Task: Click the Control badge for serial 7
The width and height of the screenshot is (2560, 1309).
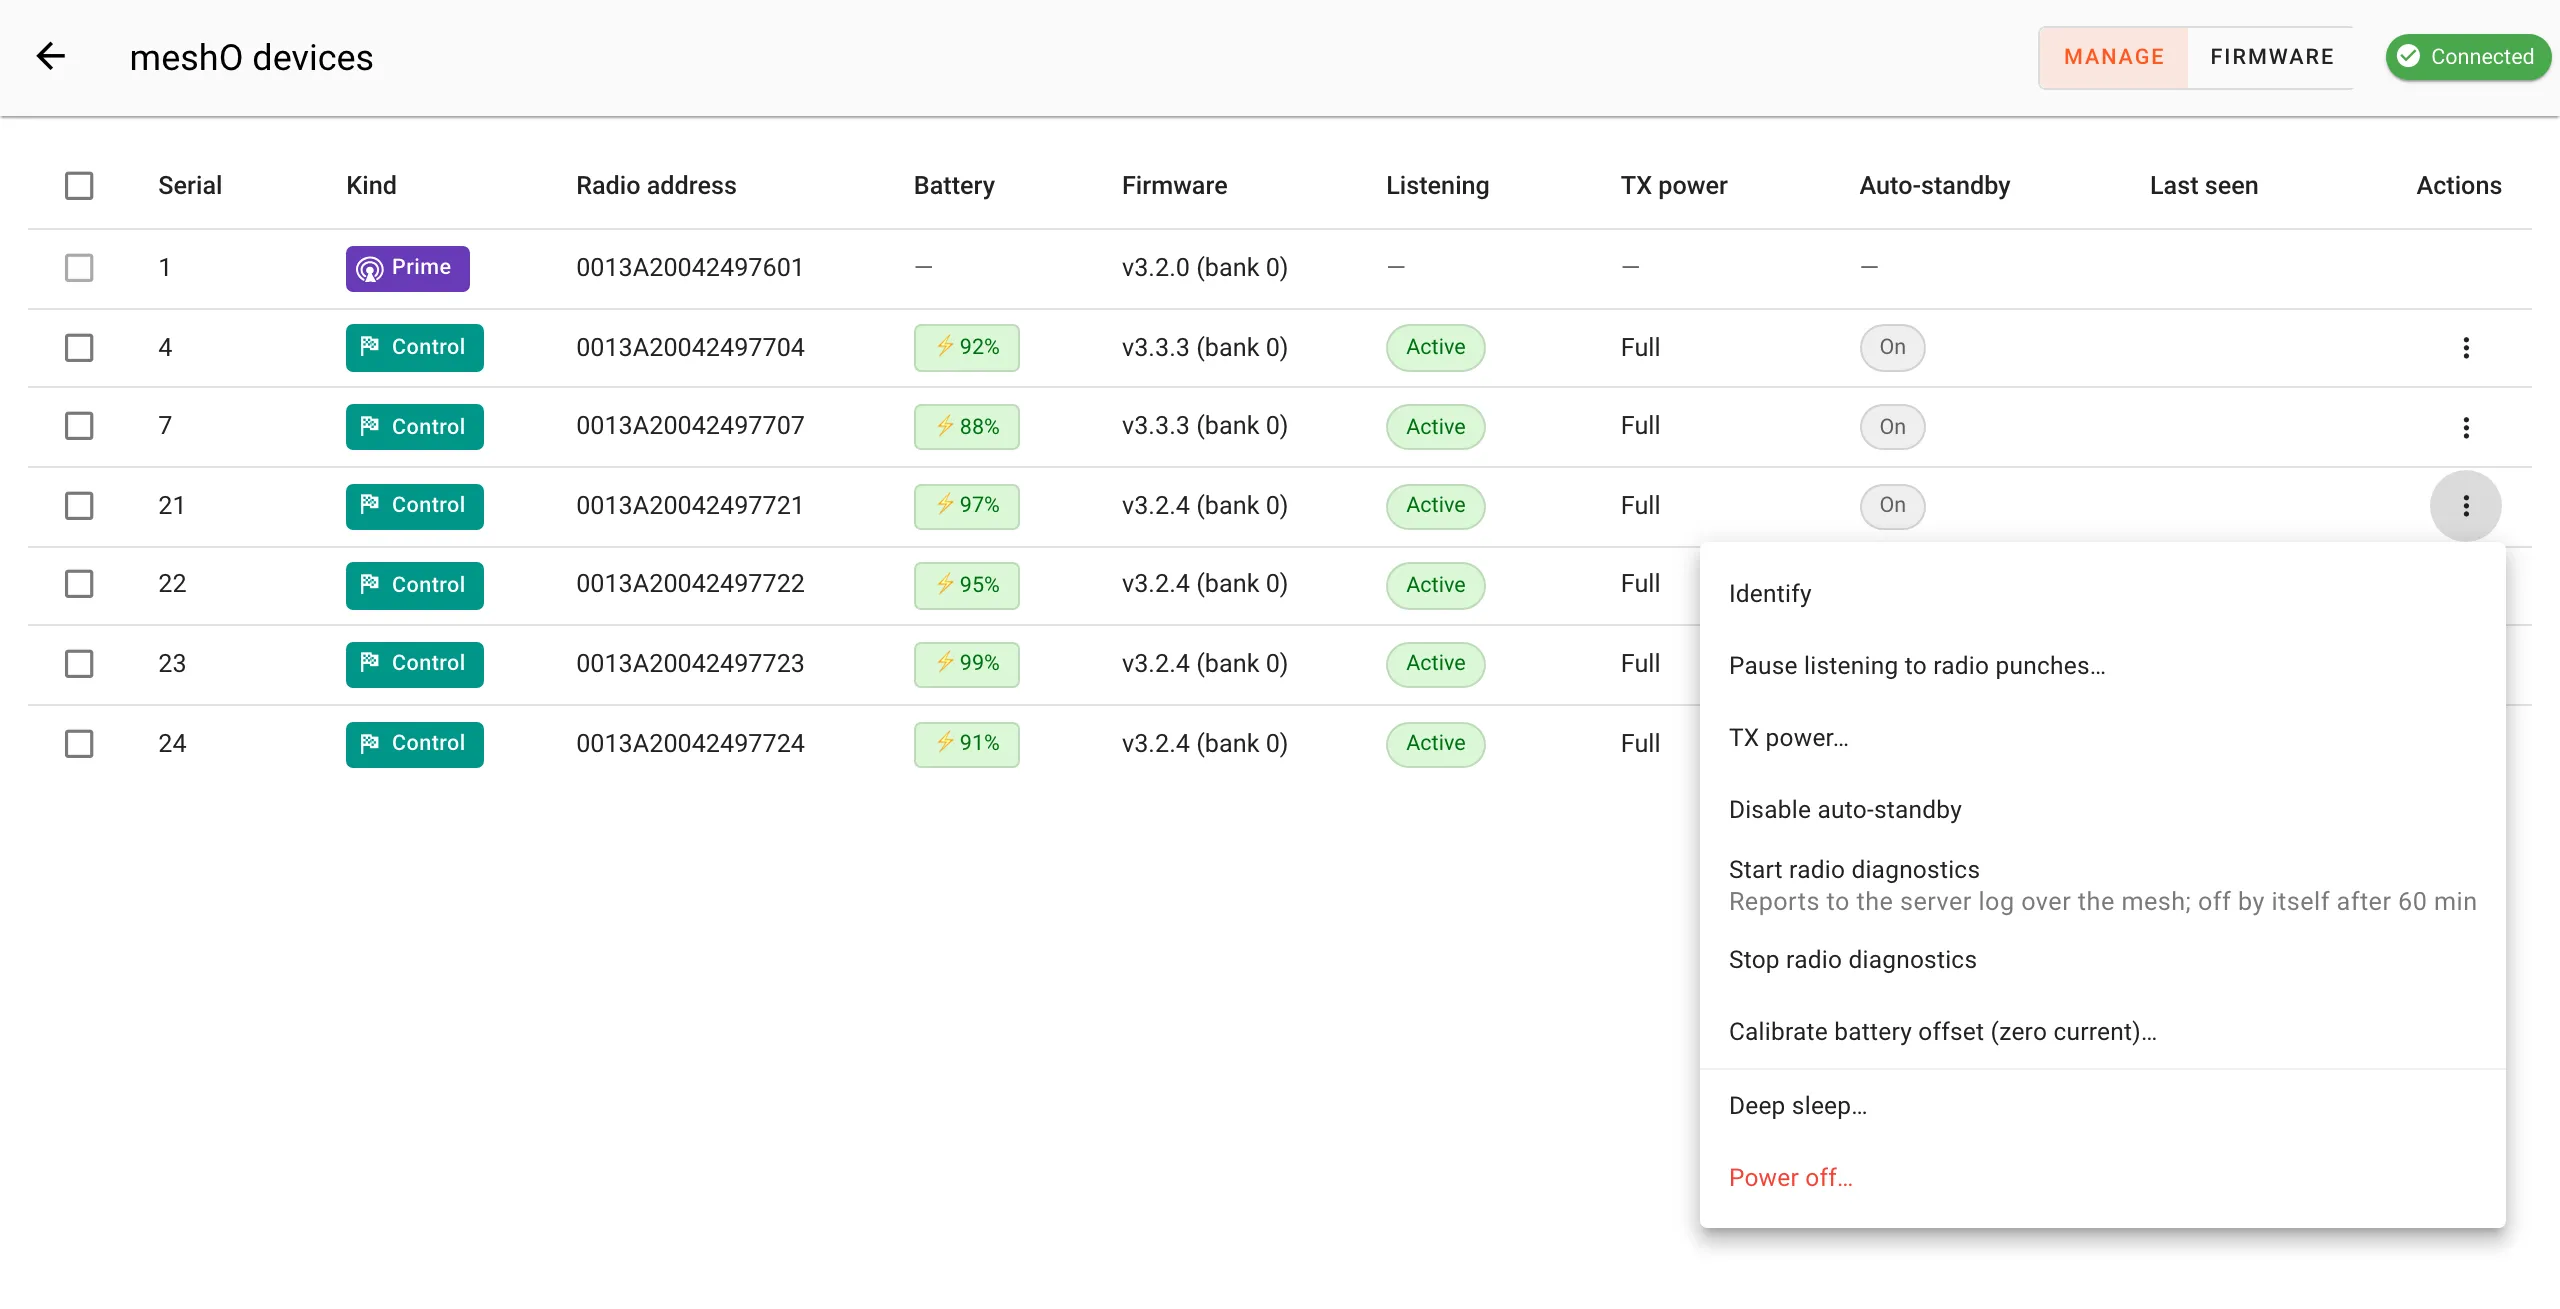Action: [x=414, y=427]
